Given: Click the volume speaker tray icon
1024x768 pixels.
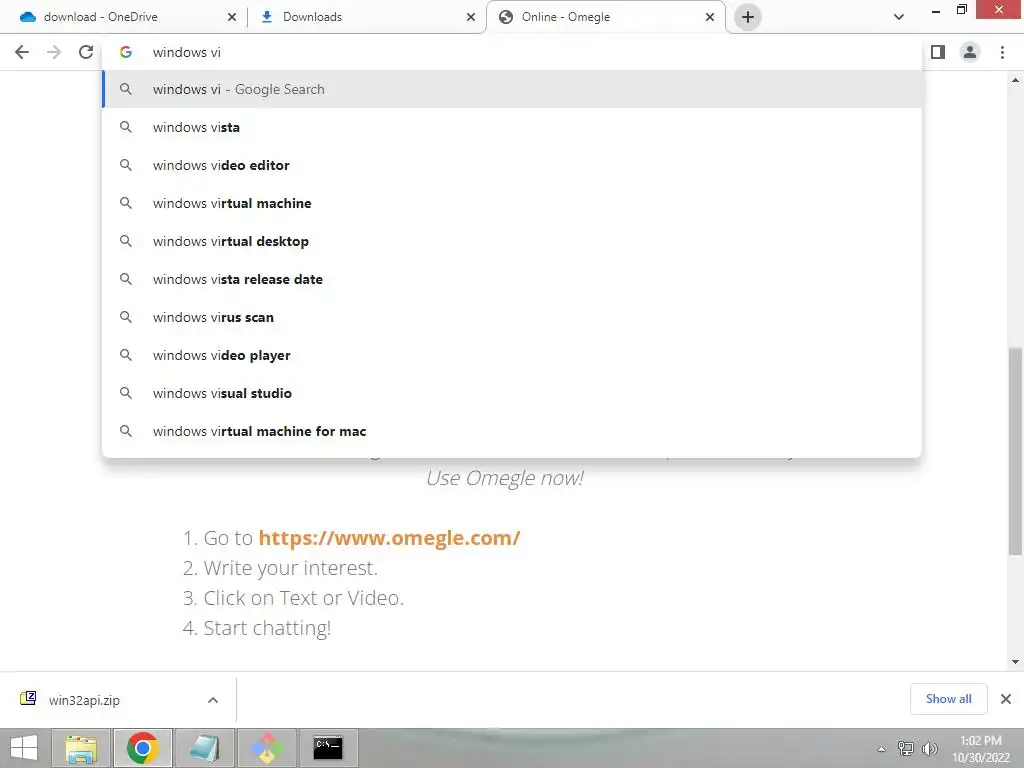Looking at the screenshot, I should coord(929,748).
